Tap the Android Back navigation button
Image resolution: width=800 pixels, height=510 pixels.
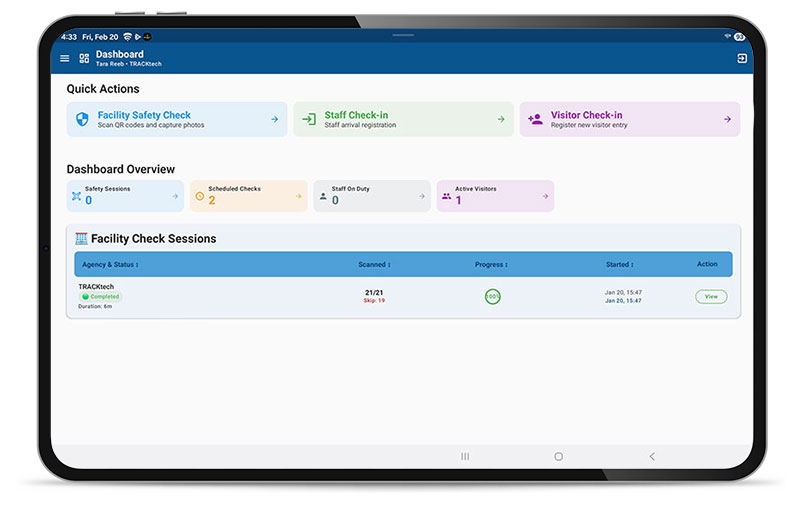pyautogui.click(x=652, y=456)
